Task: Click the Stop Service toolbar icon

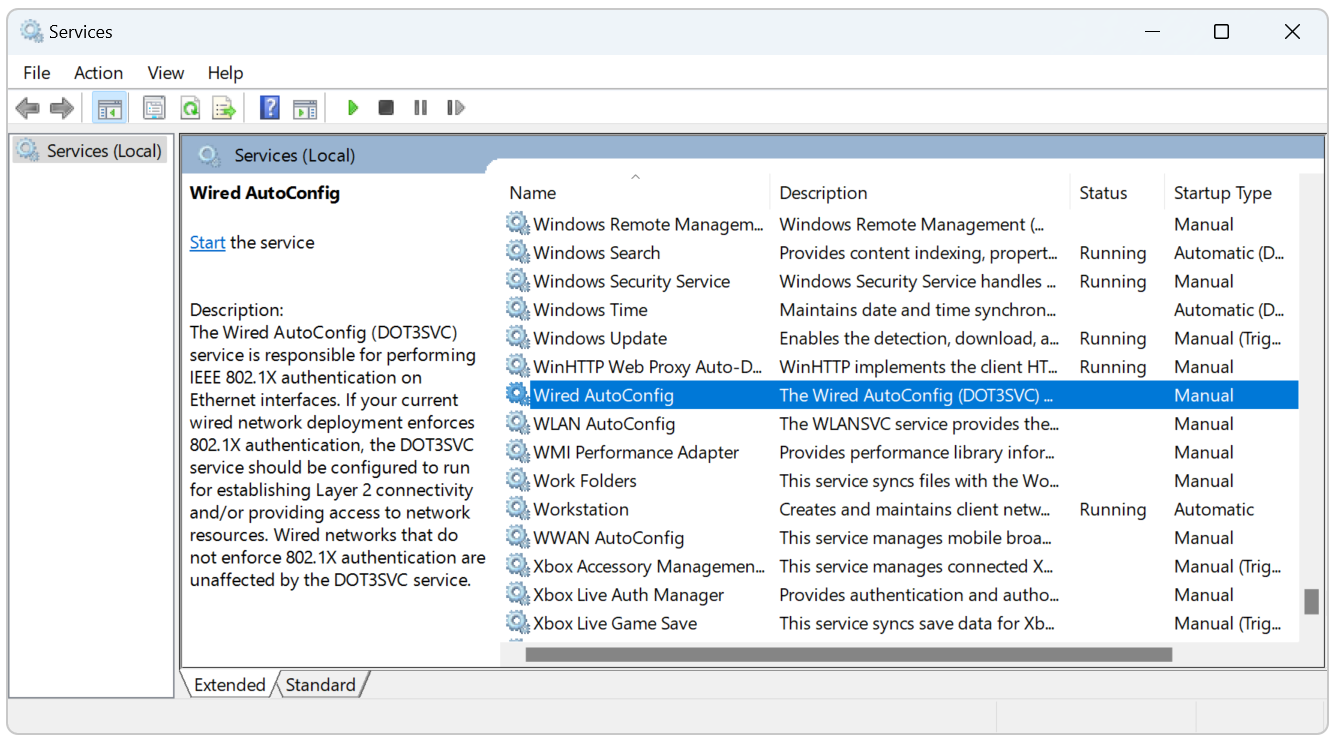Action: point(386,108)
